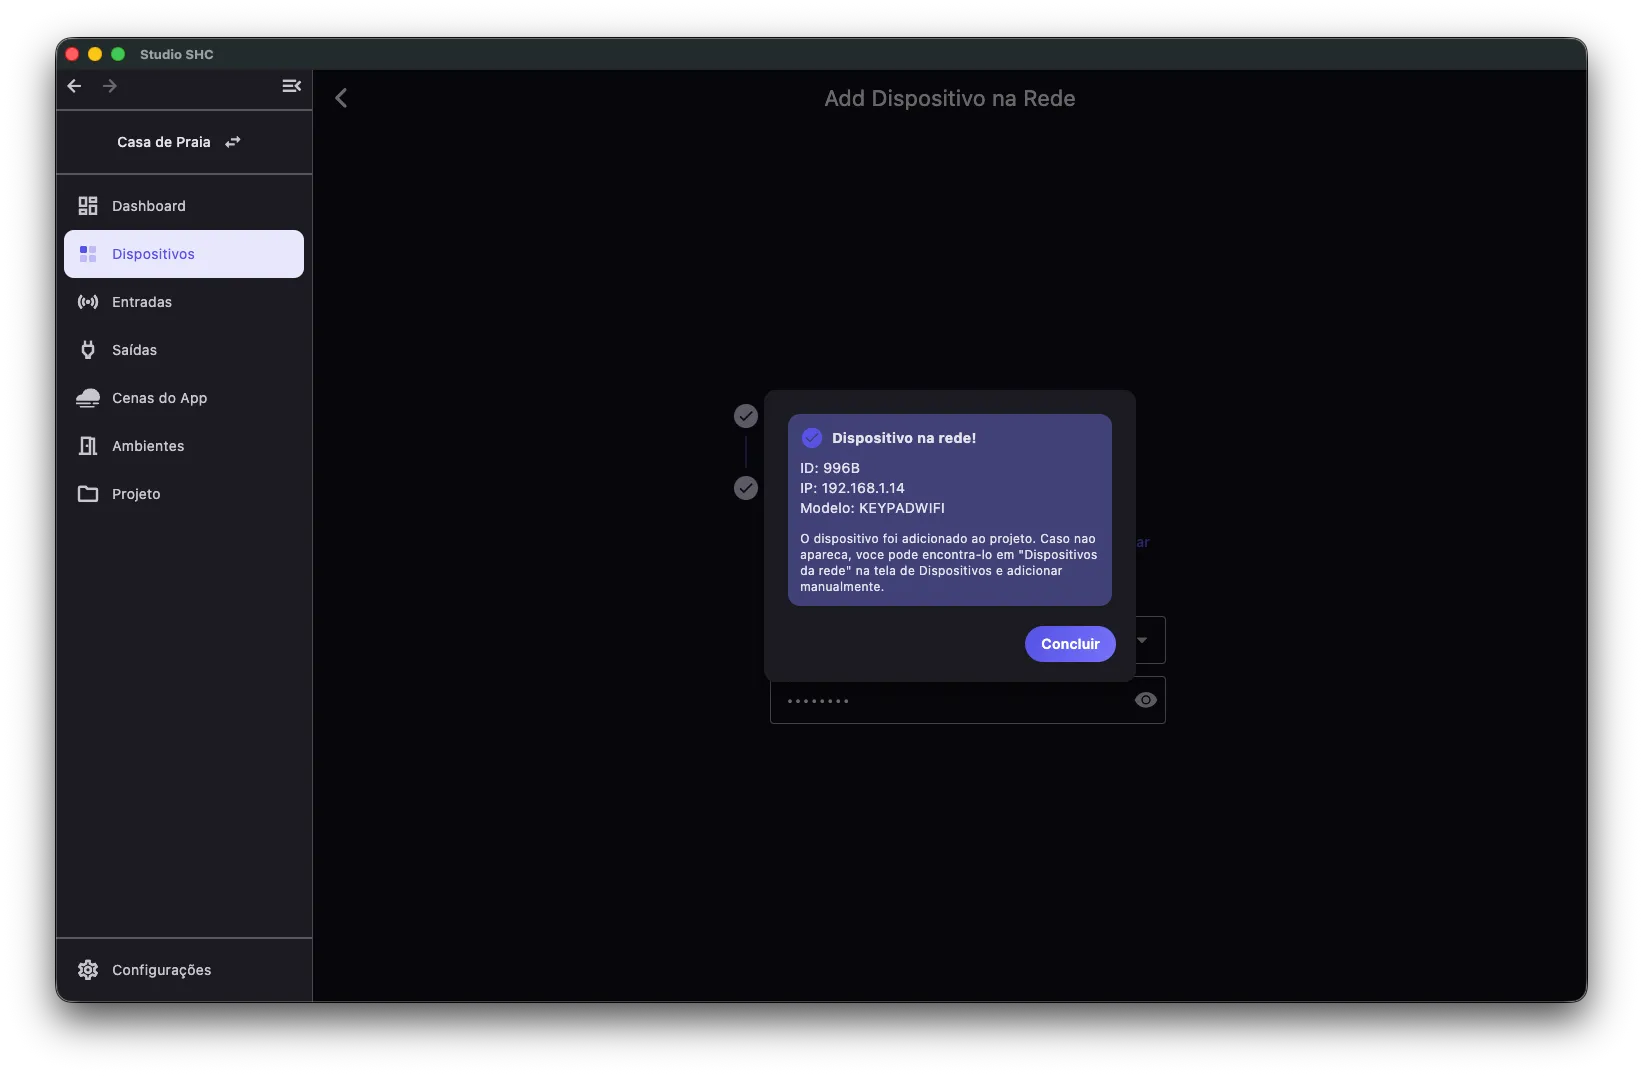The height and width of the screenshot is (1076, 1643).
Task: Click the forward navigation arrow
Action: (110, 86)
